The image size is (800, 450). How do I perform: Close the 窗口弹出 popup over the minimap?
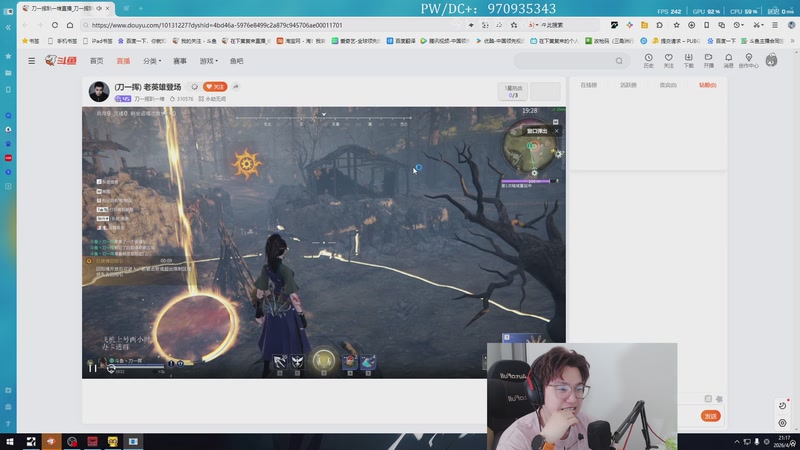coord(557,131)
